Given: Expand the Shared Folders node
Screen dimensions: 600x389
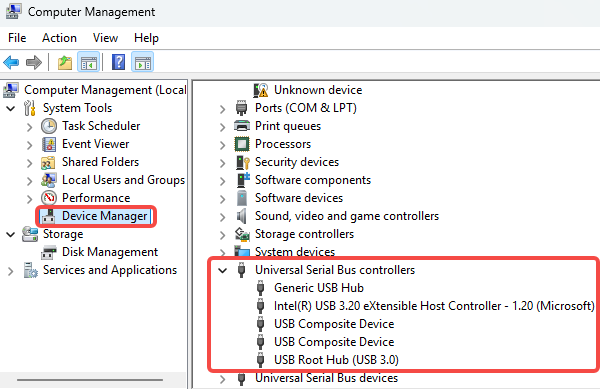Looking at the screenshot, I should (29, 163).
